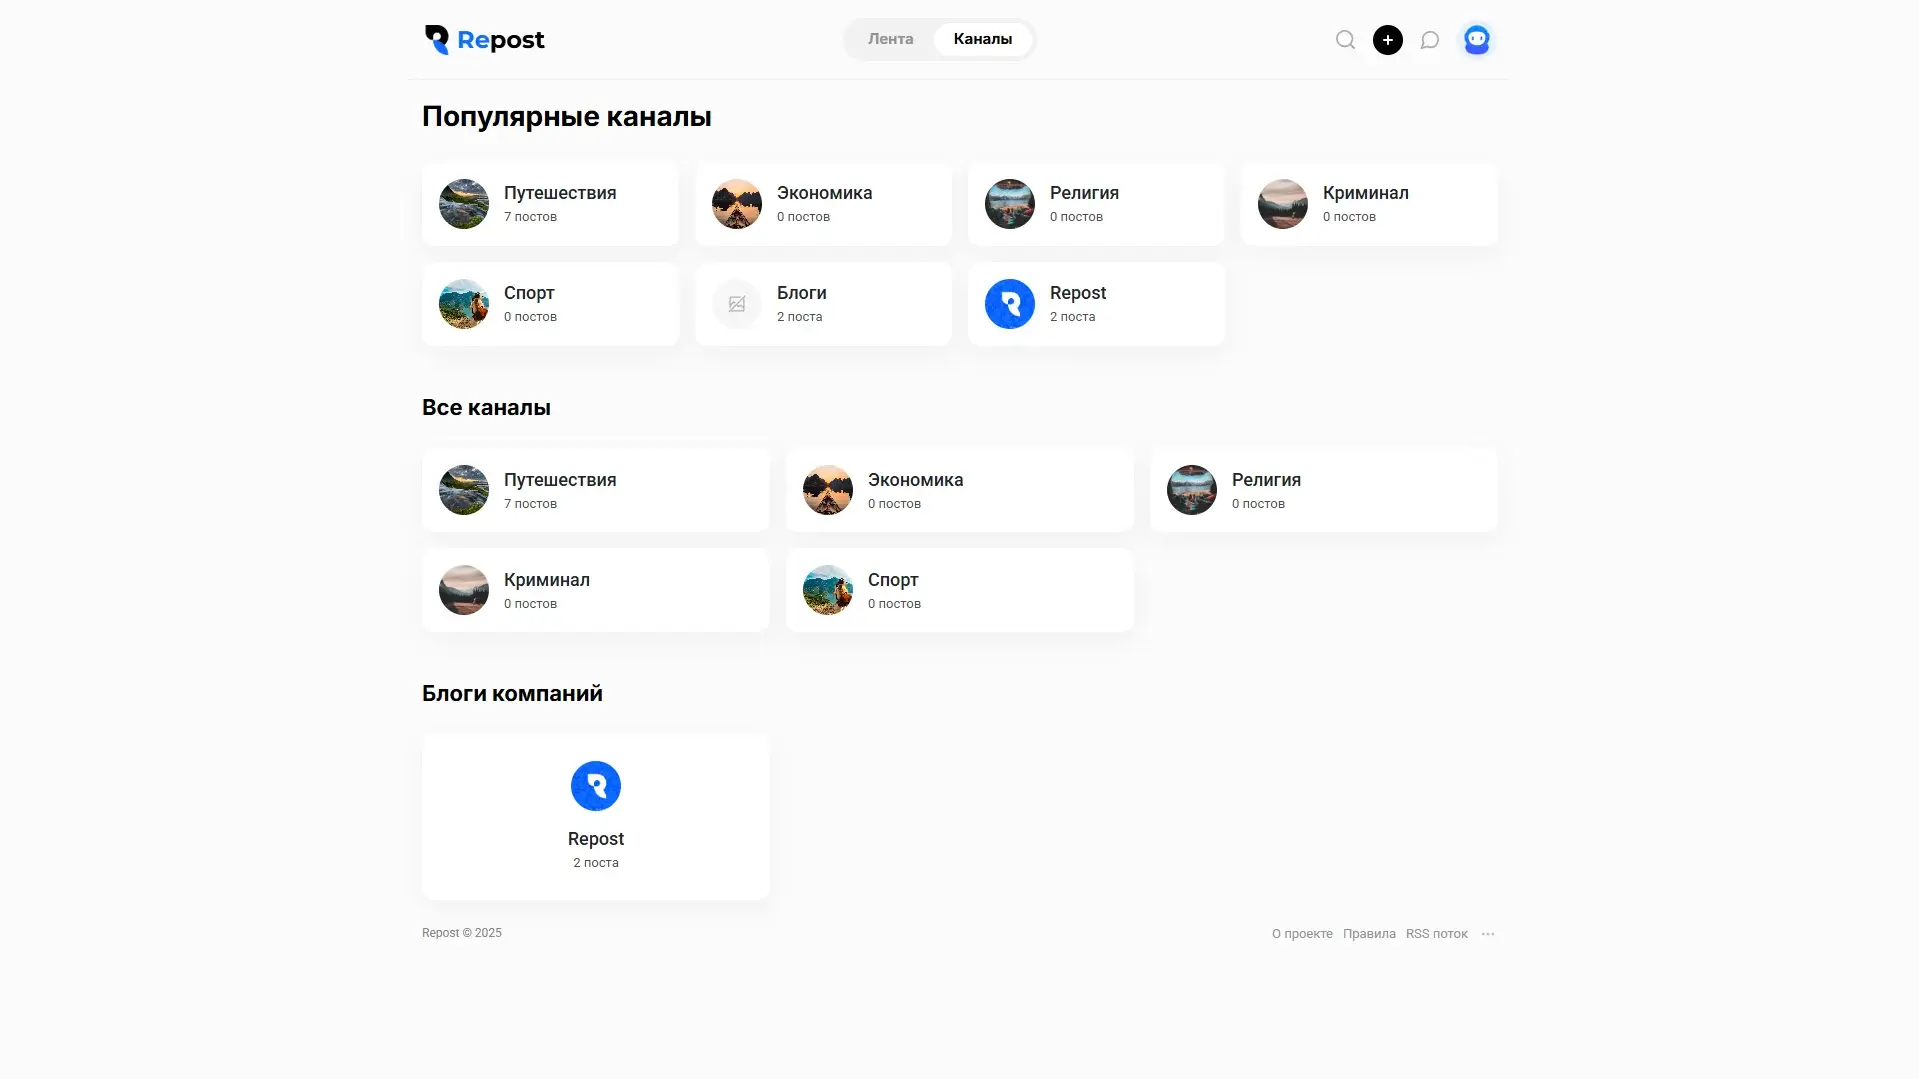Click the Блоги placeholder image icon

[x=736, y=304]
